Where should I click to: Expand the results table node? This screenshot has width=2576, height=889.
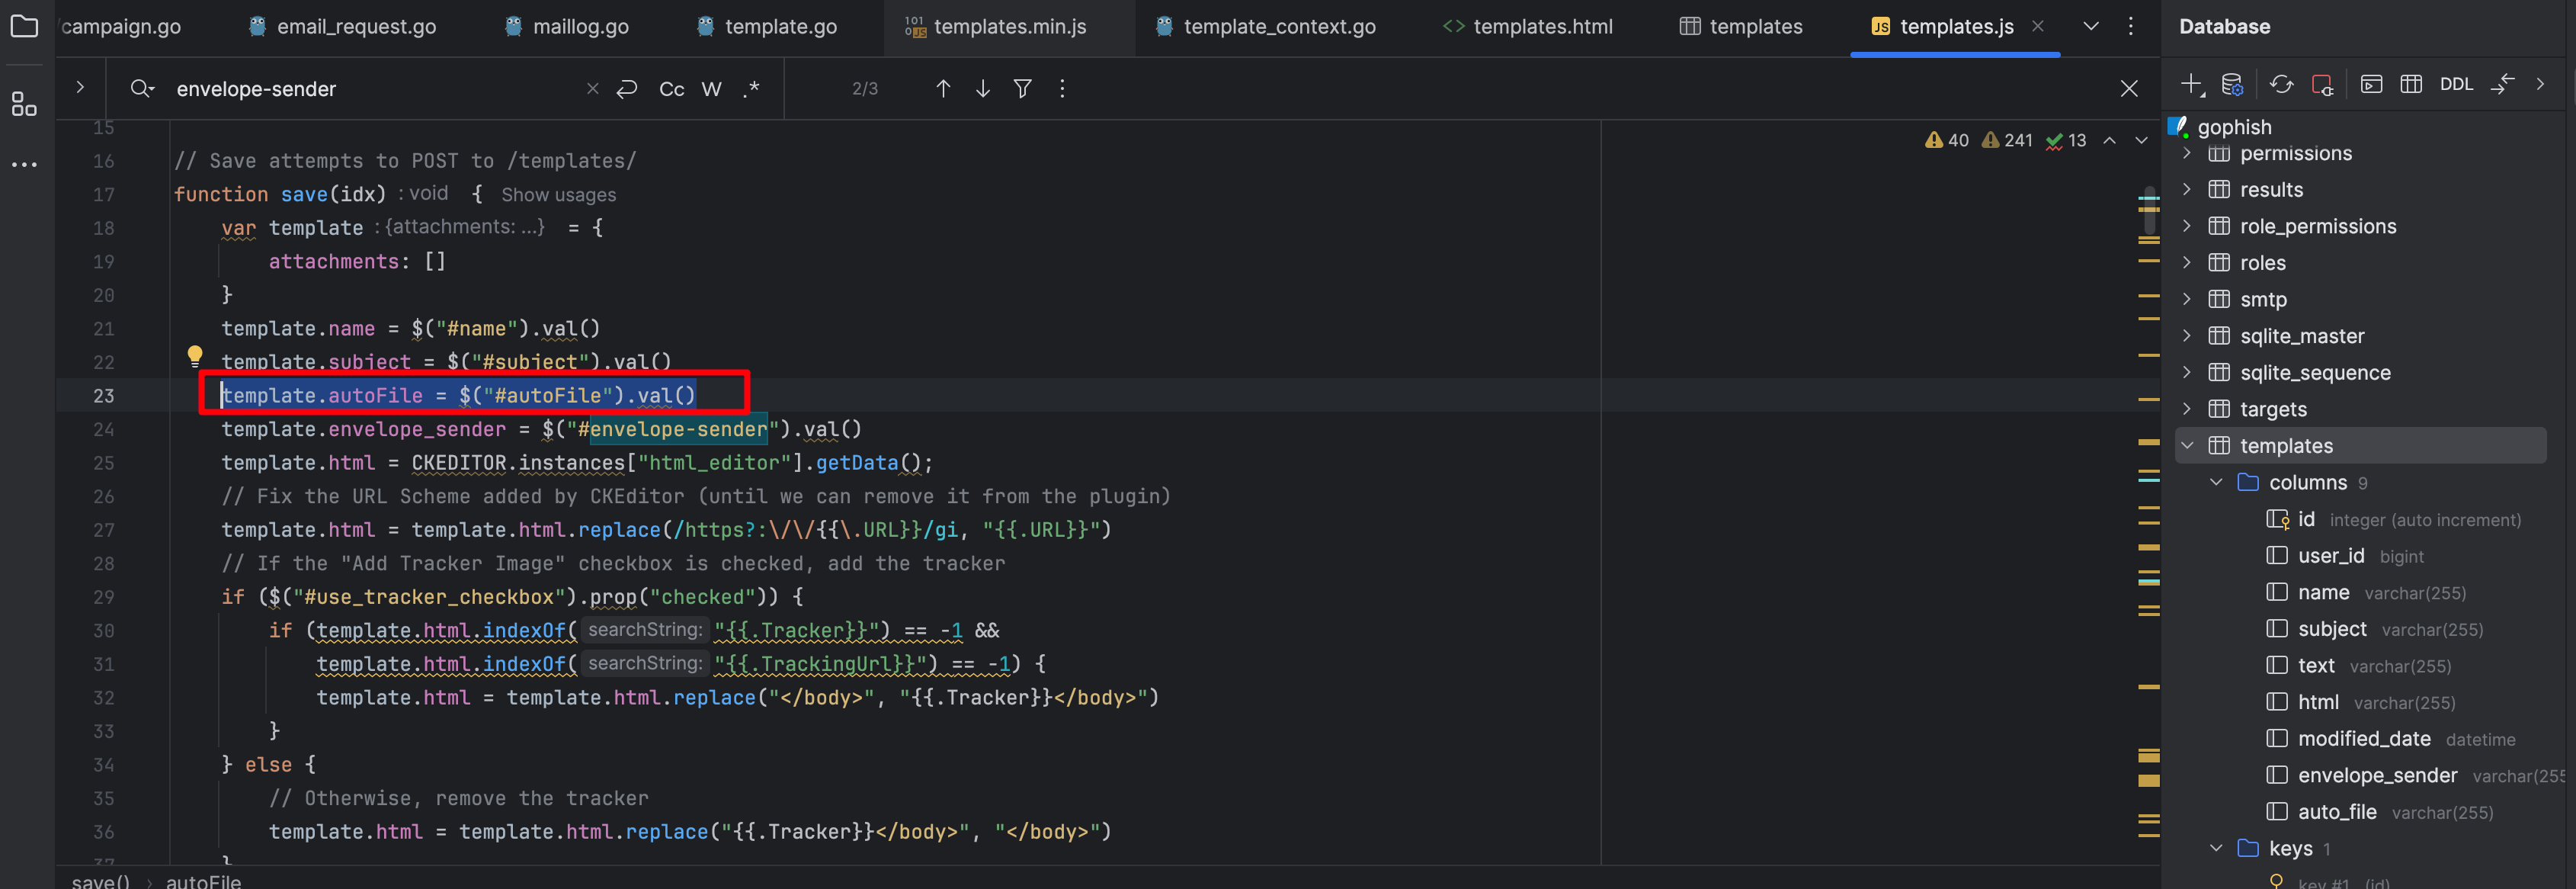click(2187, 190)
